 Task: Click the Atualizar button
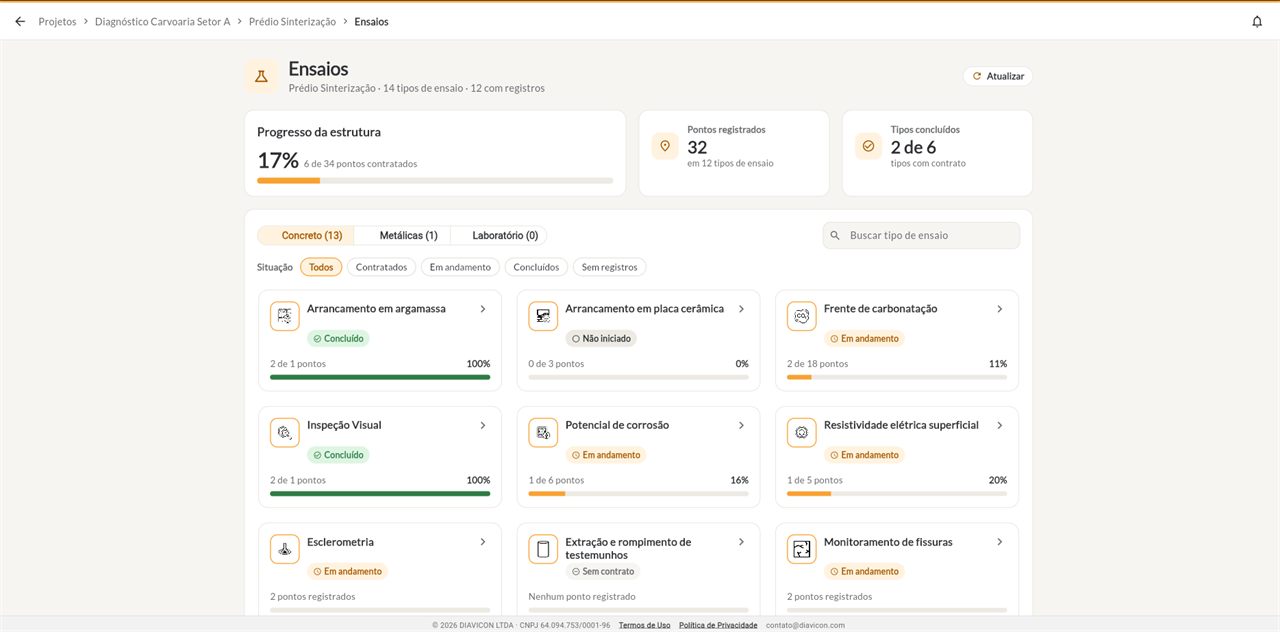998,76
